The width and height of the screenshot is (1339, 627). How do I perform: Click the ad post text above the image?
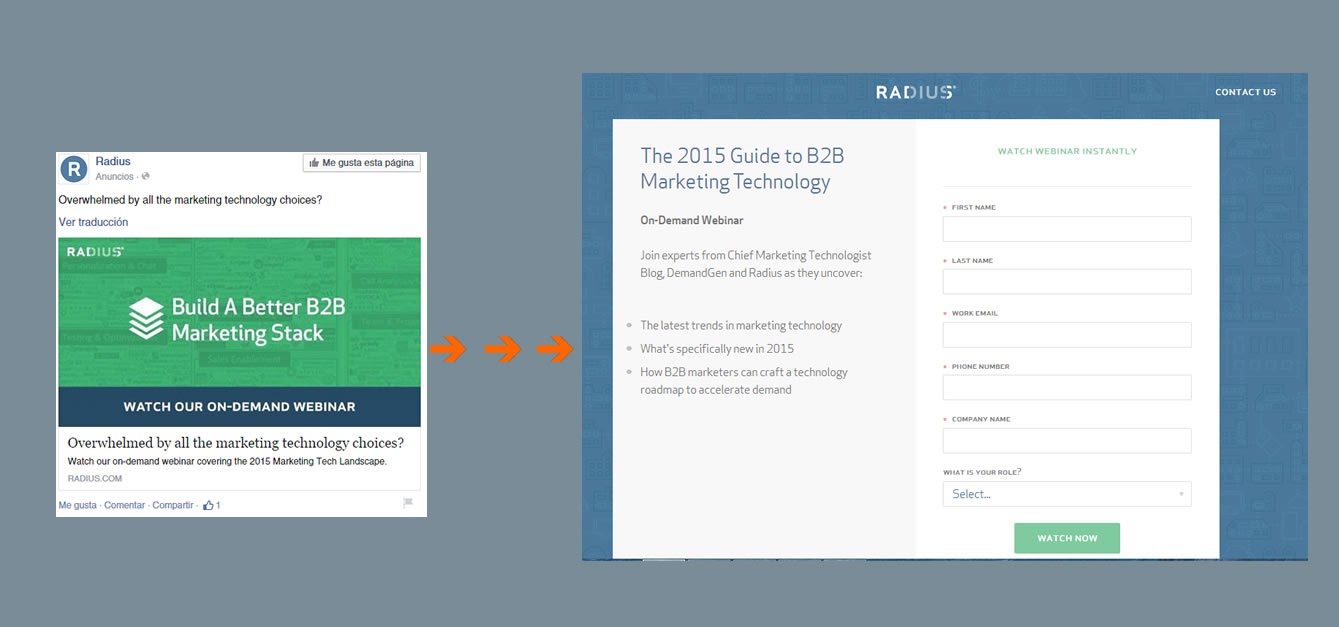pos(190,200)
